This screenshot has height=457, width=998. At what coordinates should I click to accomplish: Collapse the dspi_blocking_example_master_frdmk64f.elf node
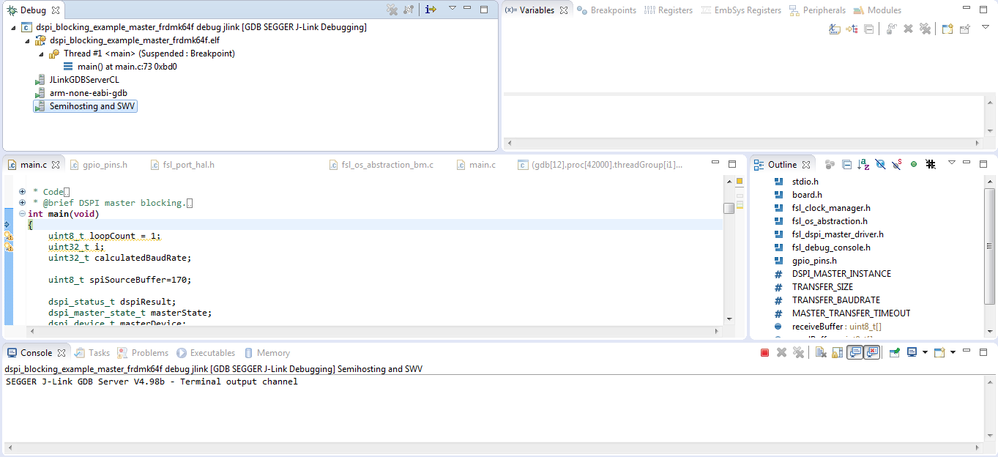[27, 41]
